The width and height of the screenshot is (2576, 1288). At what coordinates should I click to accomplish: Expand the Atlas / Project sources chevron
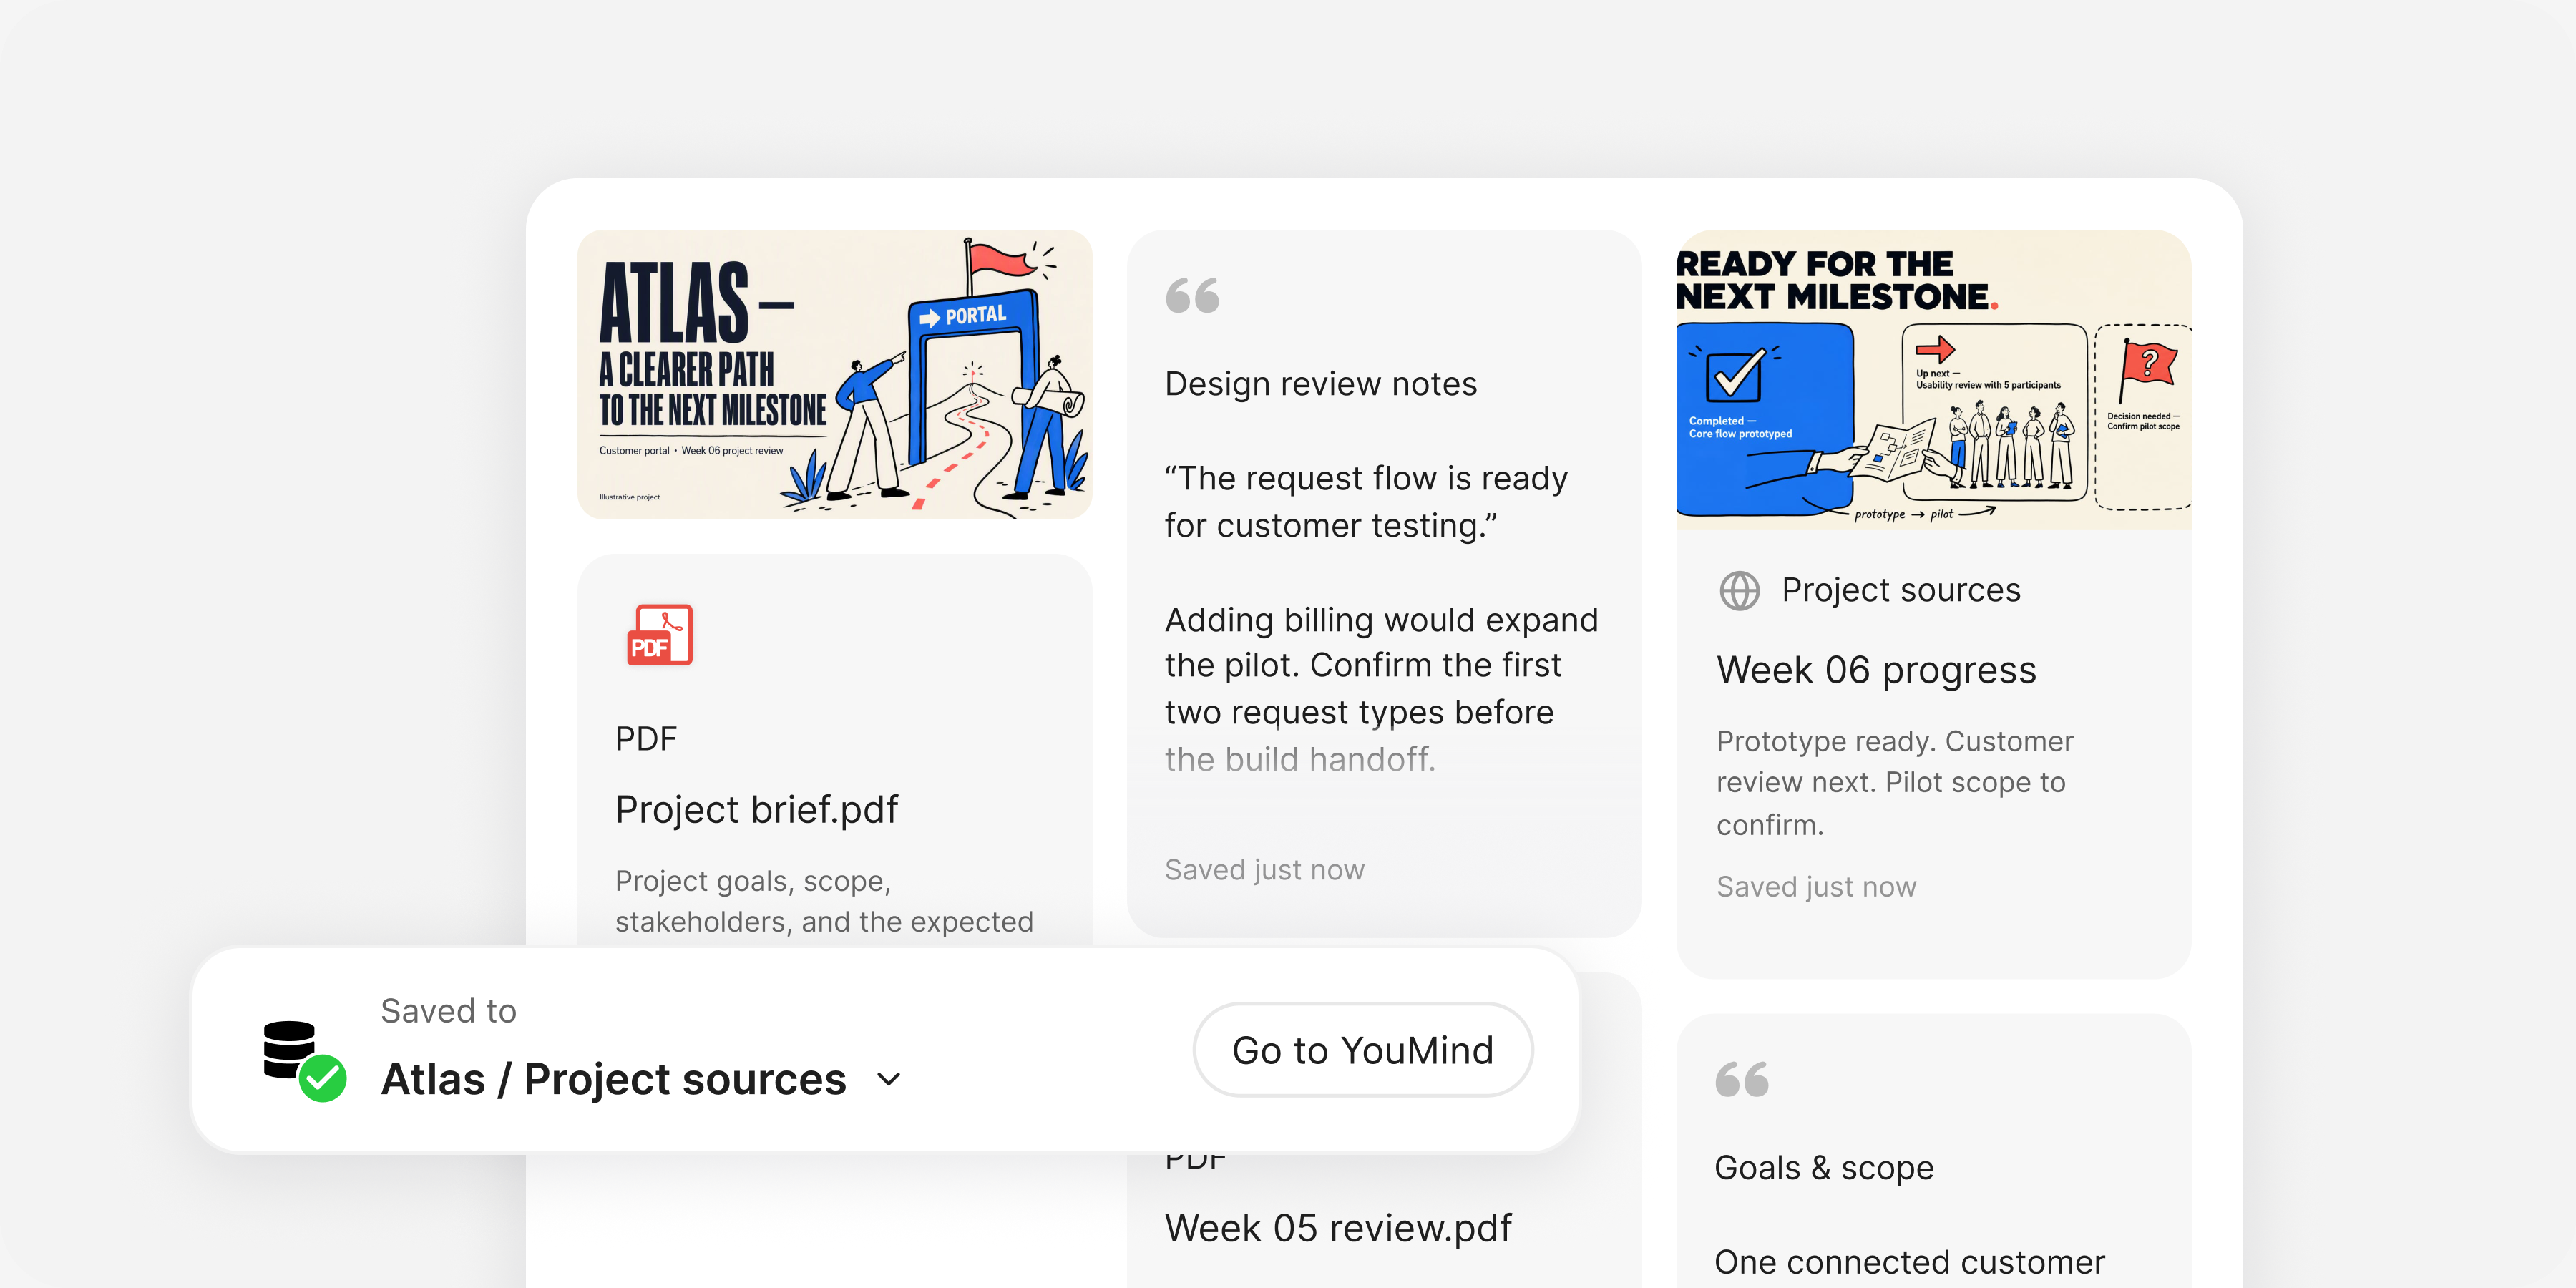click(888, 1080)
